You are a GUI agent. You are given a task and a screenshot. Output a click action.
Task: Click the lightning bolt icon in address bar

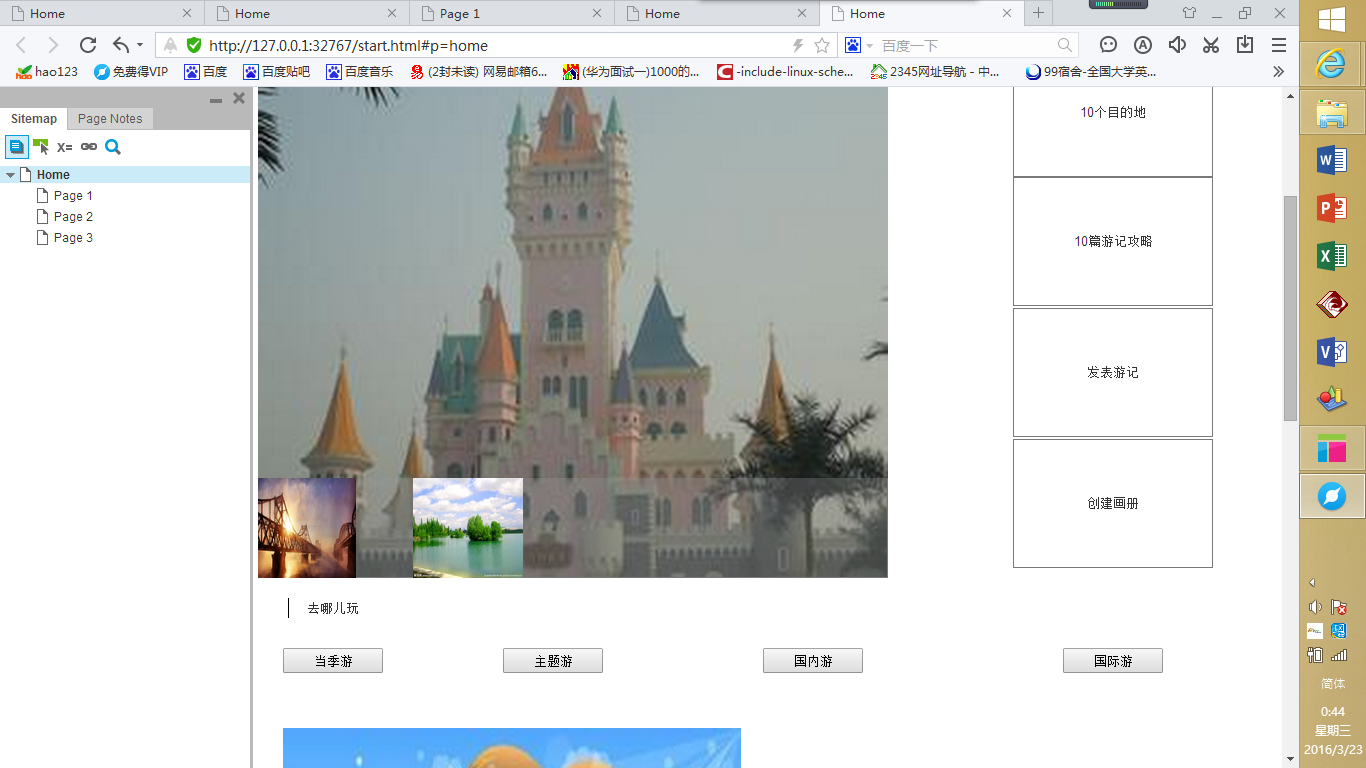798,45
